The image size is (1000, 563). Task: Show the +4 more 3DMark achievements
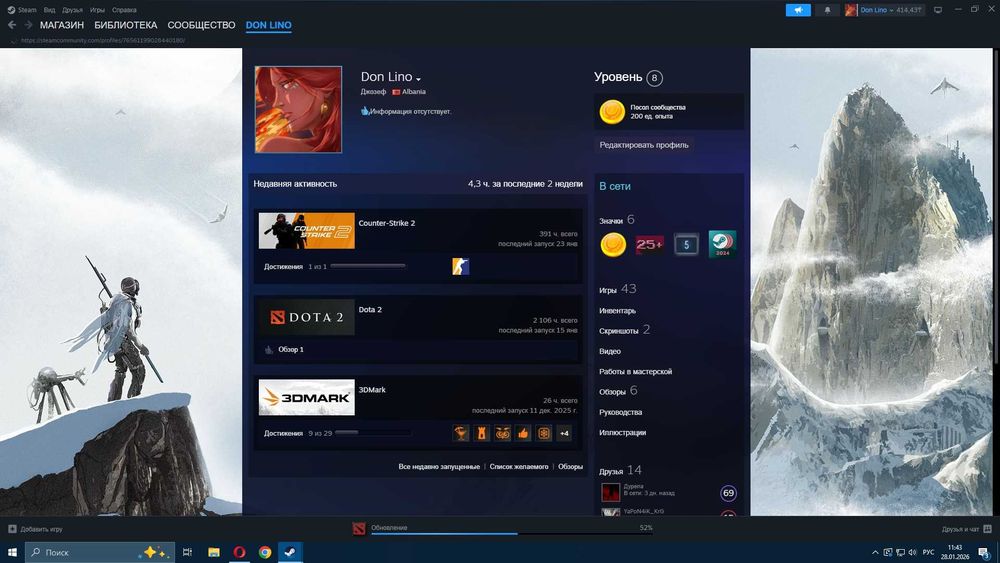(564, 433)
